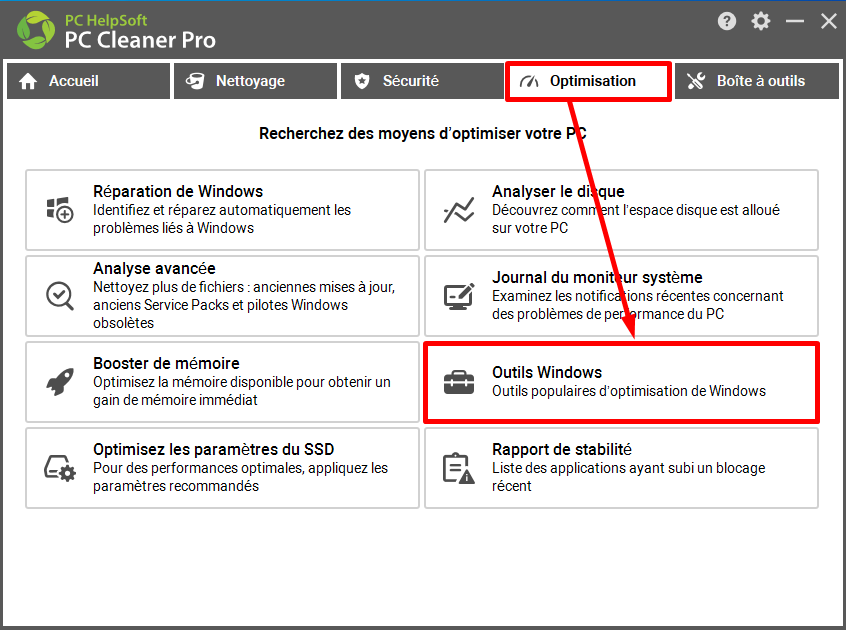Open Optimisez les paramètres du SSD

(222, 468)
